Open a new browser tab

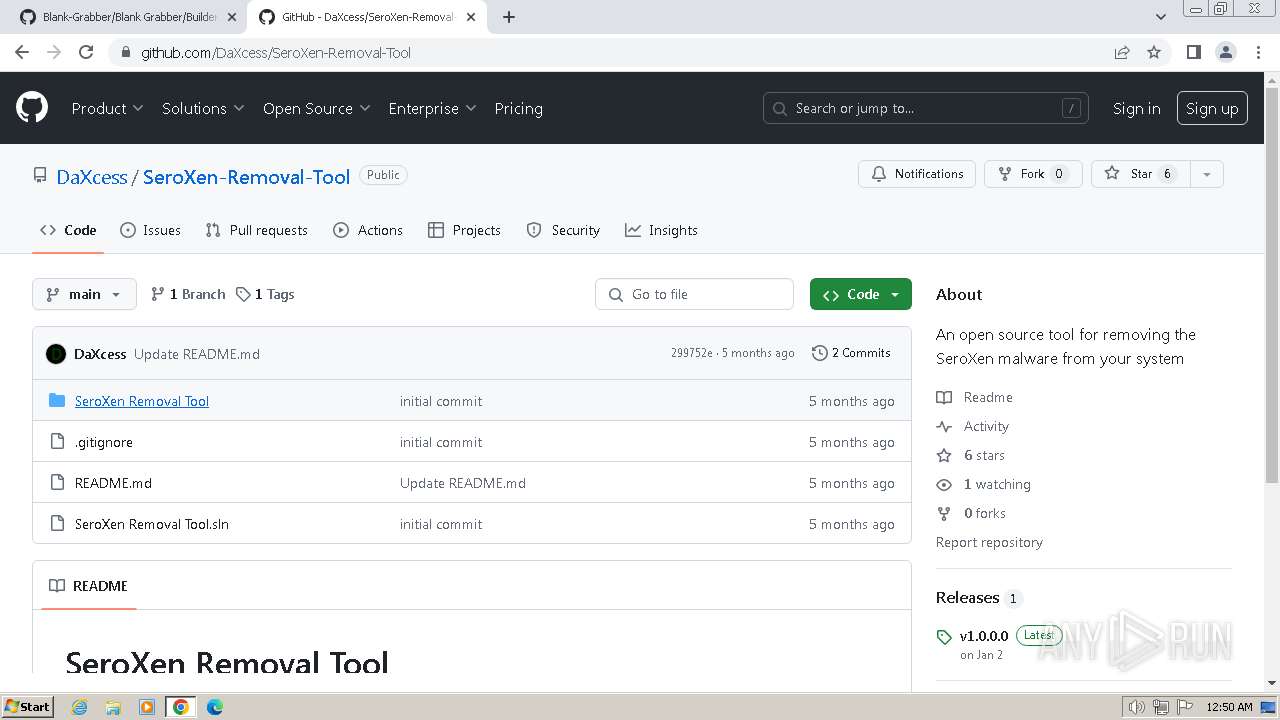[508, 17]
